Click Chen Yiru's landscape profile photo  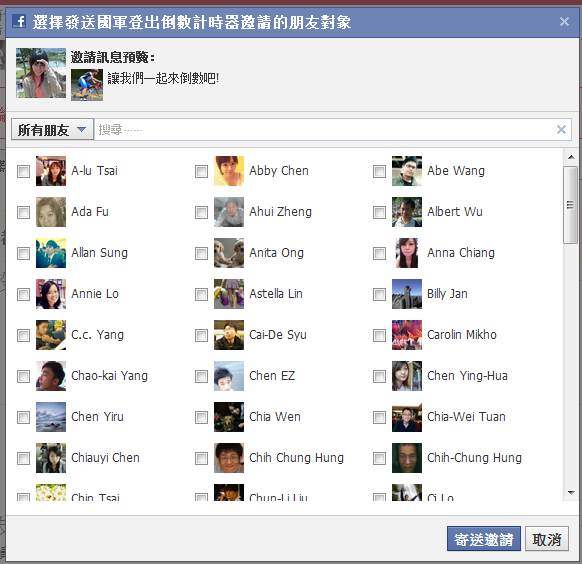(x=51, y=417)
